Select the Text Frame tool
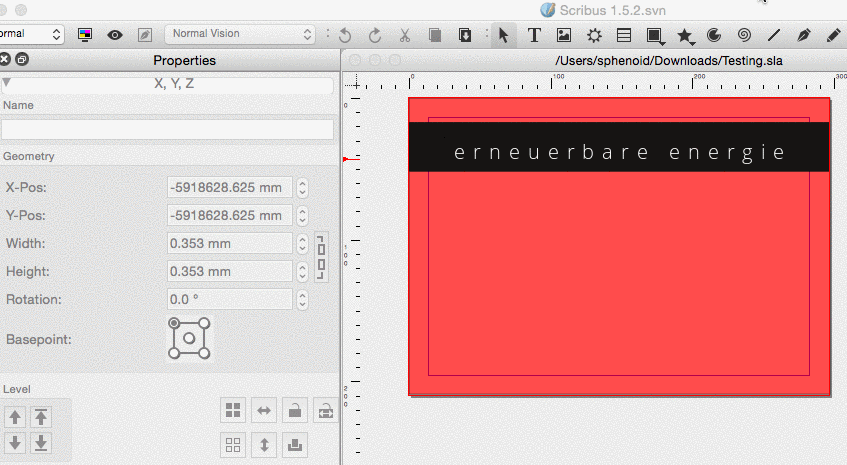This screenshot has height=465, width=847. 534,35
